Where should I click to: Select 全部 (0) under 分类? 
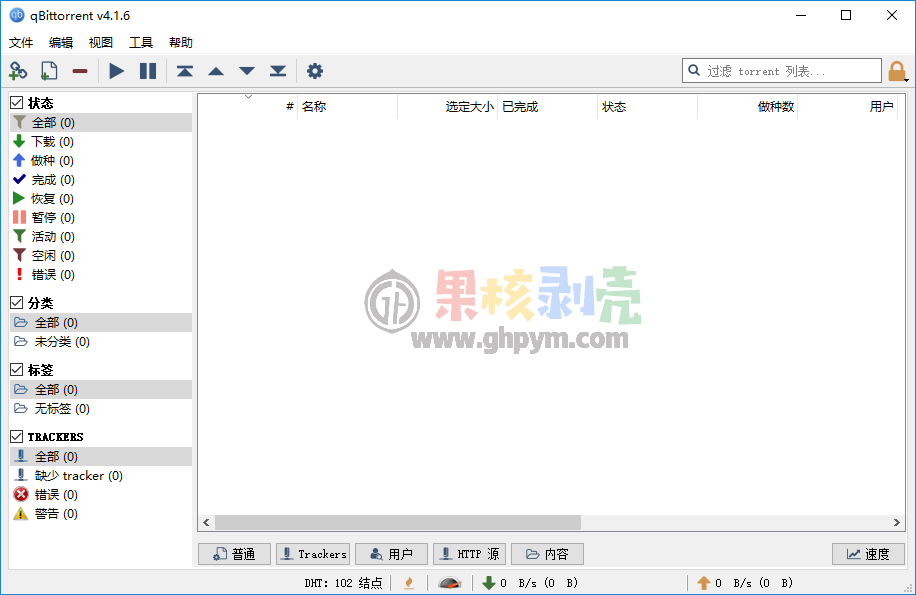coord(101,323)
